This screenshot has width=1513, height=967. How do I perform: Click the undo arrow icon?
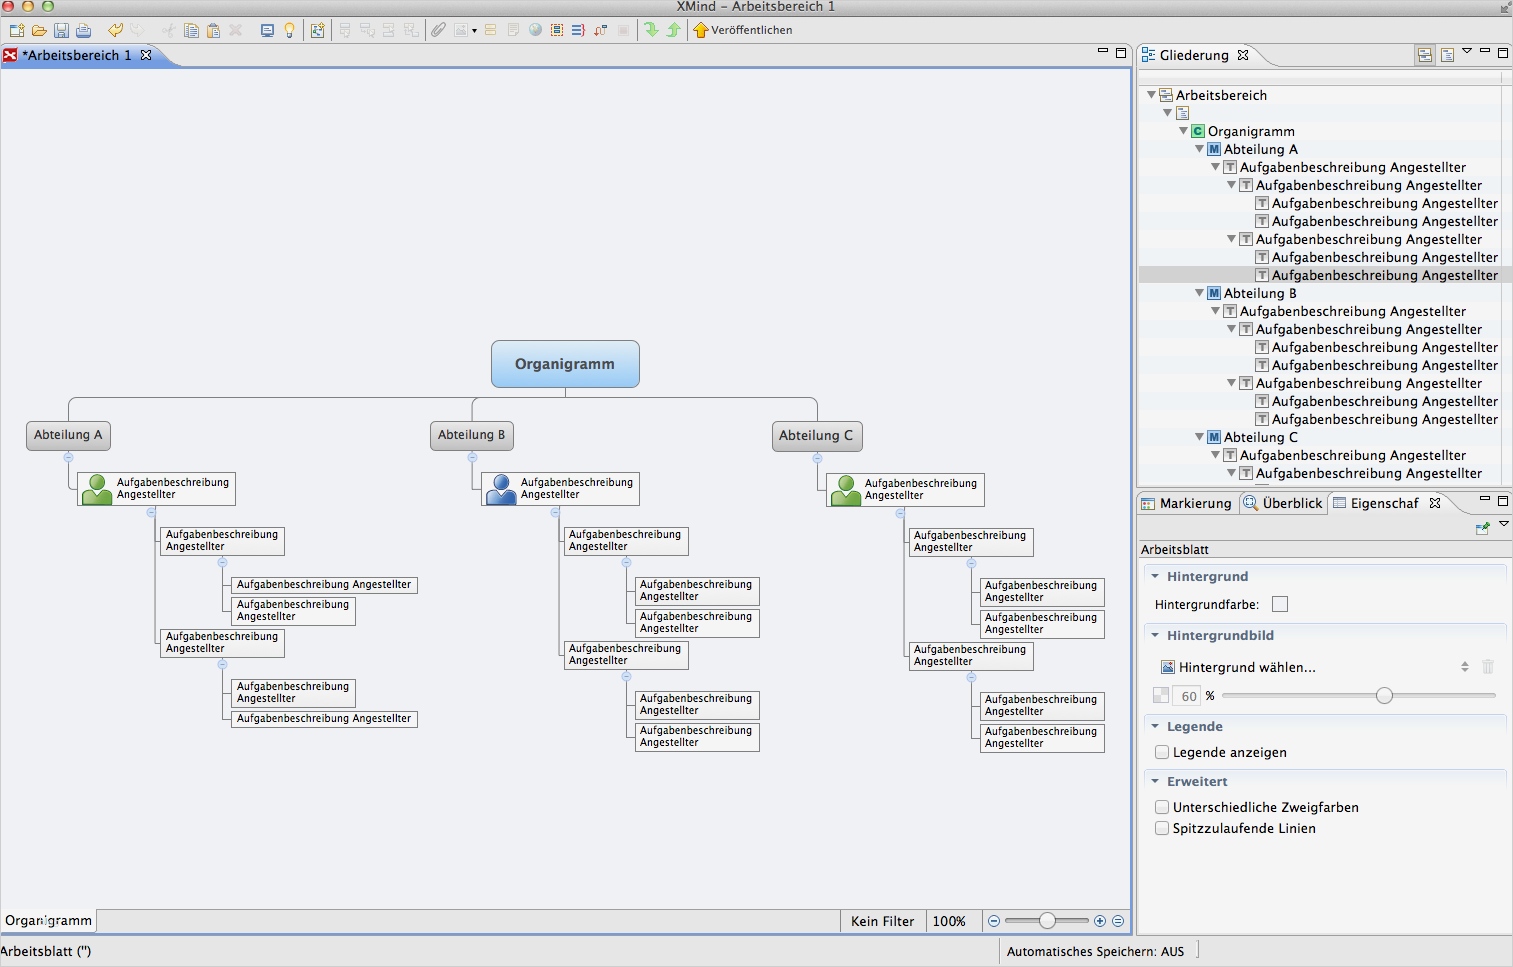point(115,30)
